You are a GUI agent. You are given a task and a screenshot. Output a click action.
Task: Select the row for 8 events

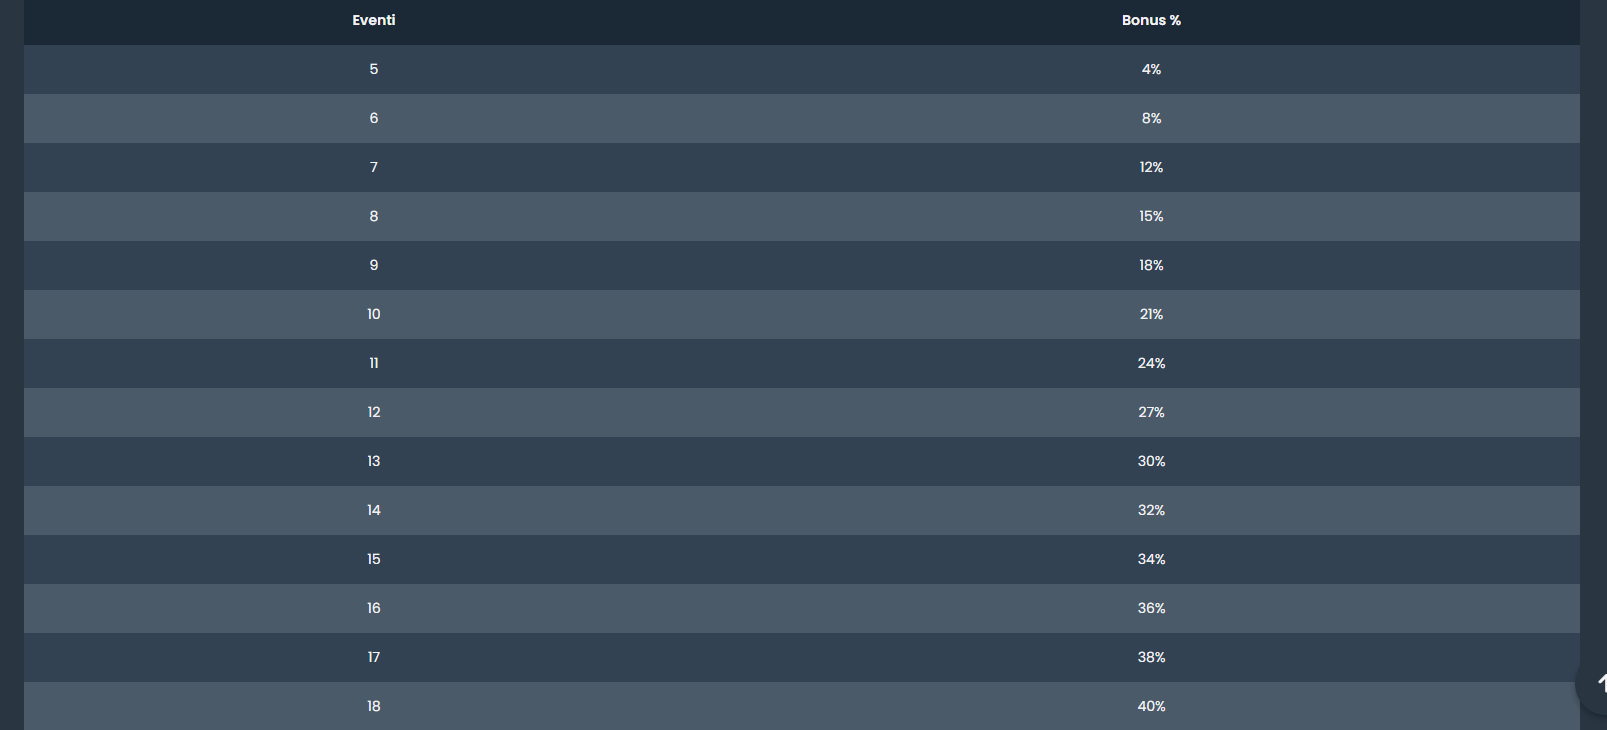(802, 216)
